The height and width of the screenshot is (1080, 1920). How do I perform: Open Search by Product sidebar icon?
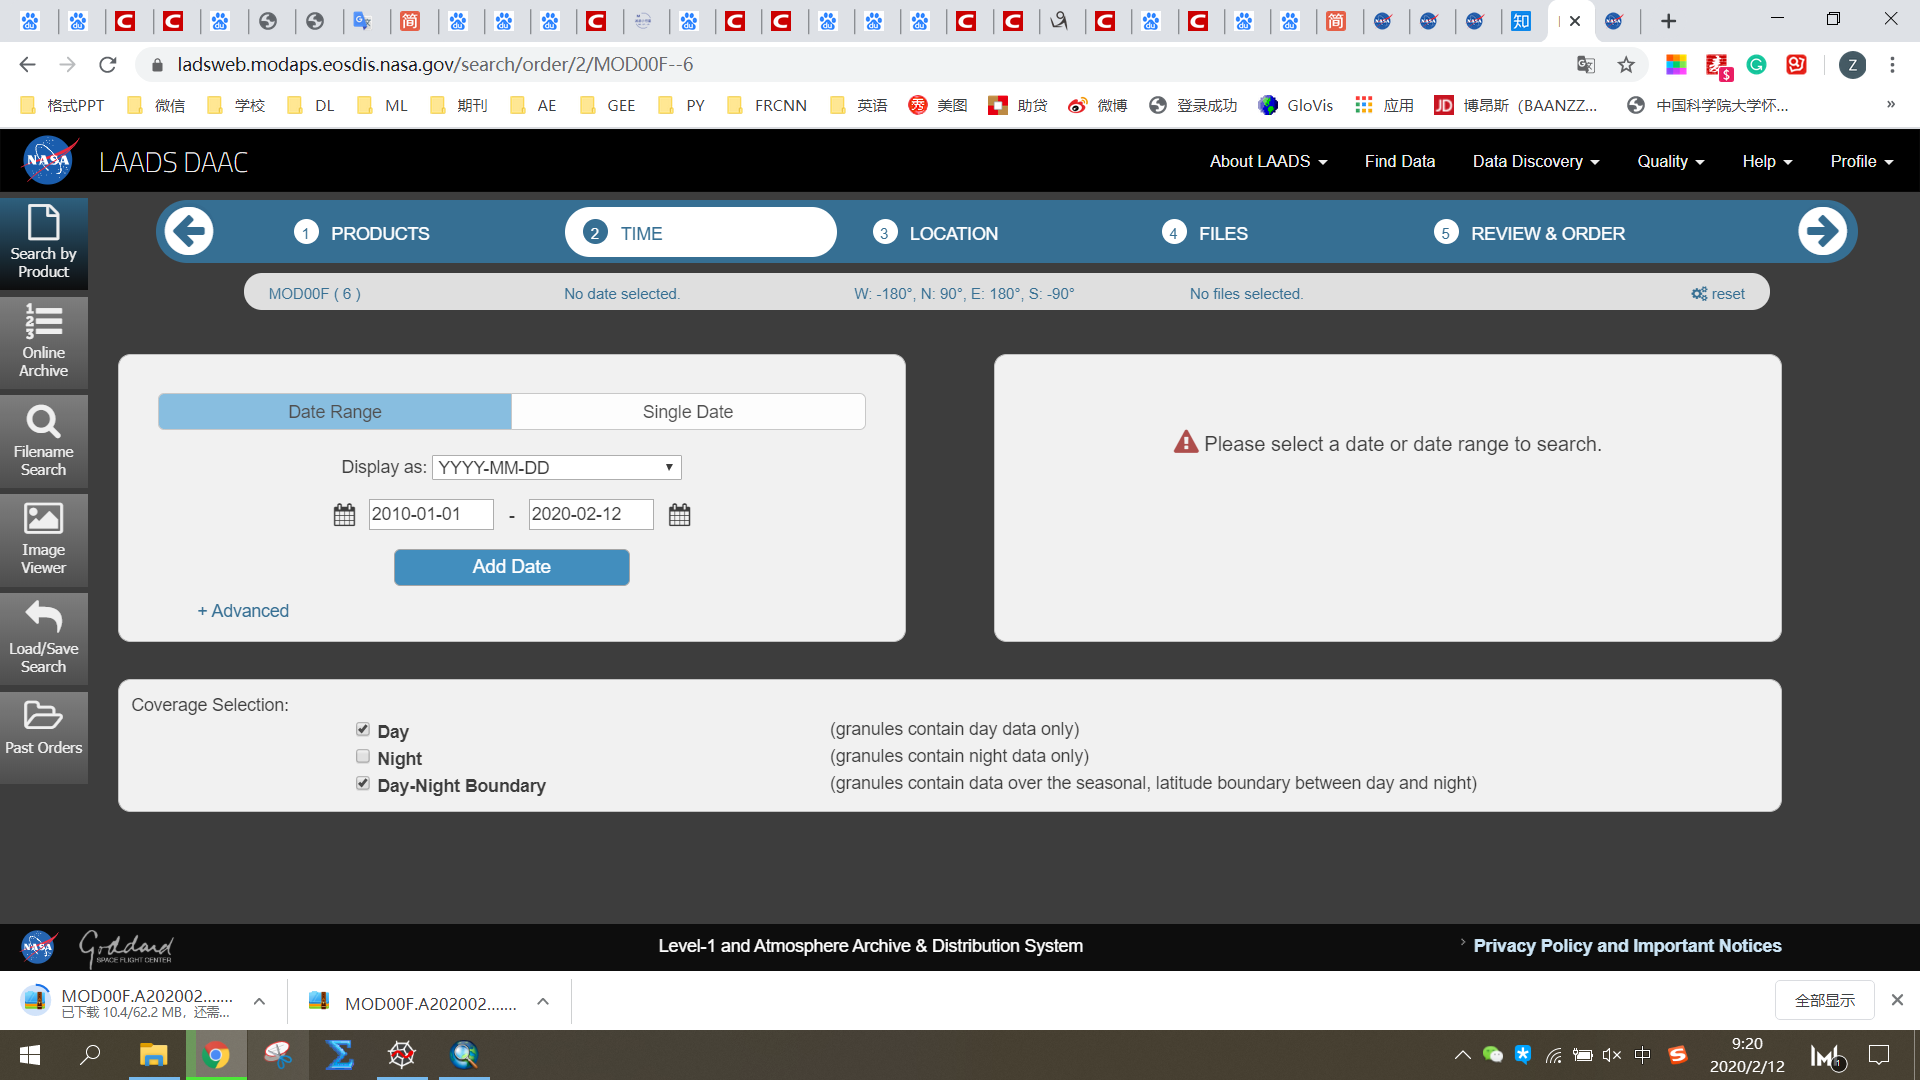(x=43, y=223)
